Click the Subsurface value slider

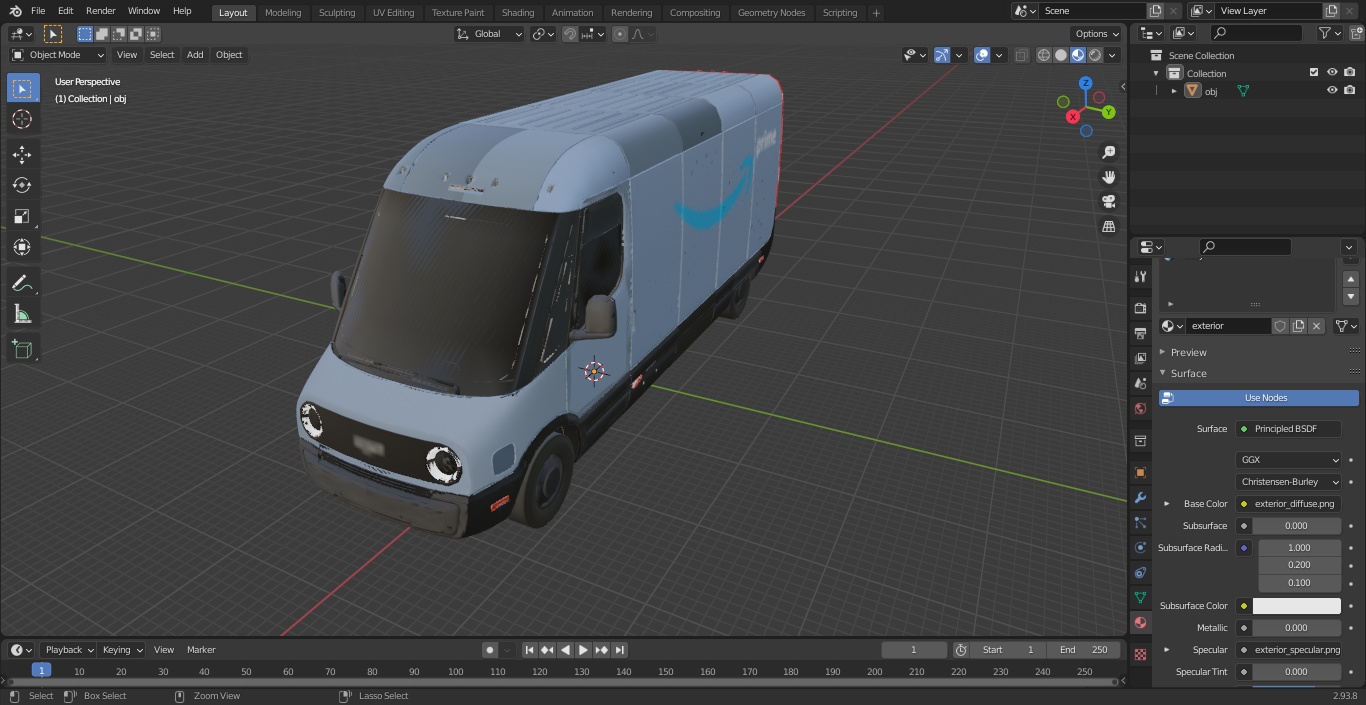click(x=1297, y=526)
